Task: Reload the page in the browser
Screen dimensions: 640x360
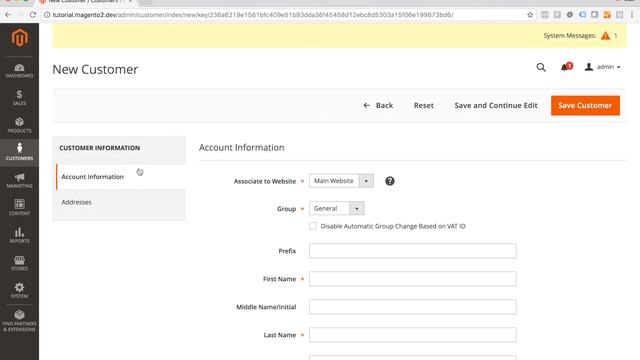Action: click(x=33, y=15)
